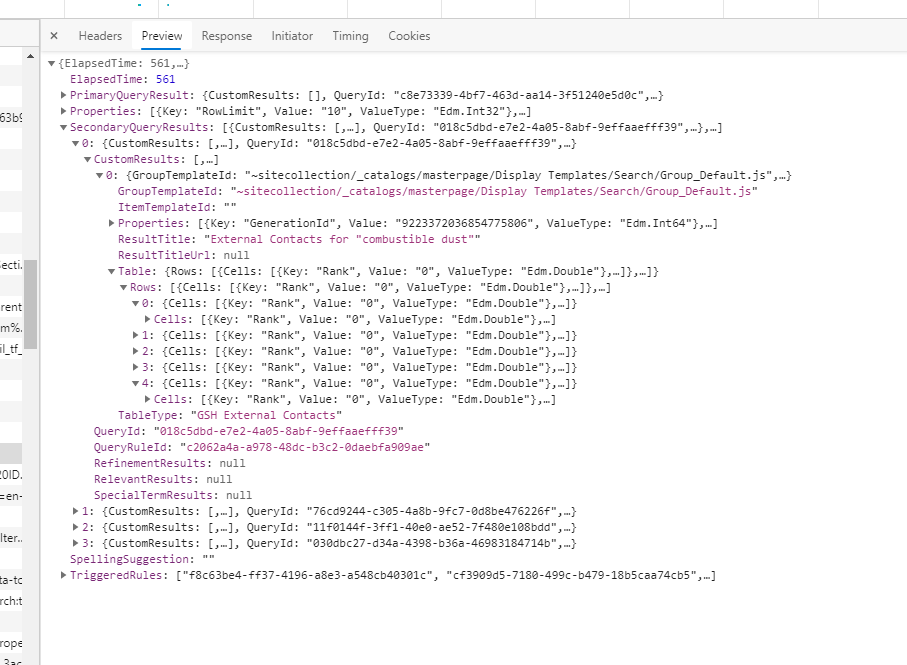Select the ItemTemplateId property line

pos(177,207)
